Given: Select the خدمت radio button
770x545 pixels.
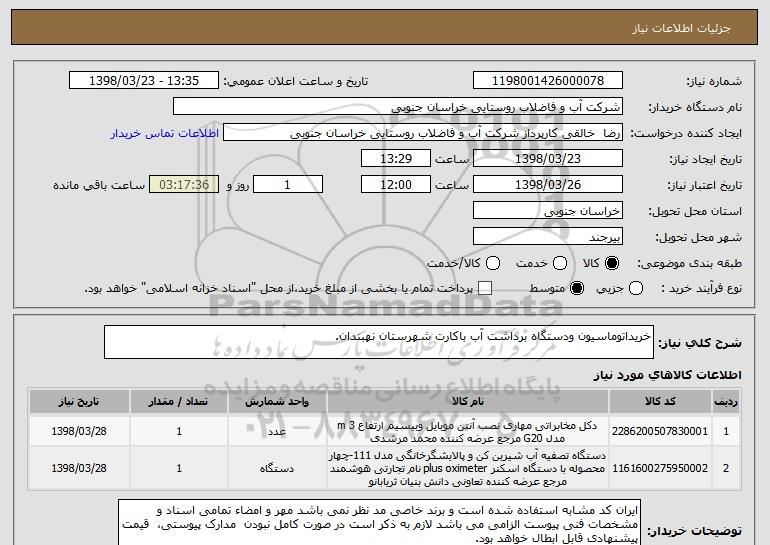Looking at the screenshot, I should [560, 263].
